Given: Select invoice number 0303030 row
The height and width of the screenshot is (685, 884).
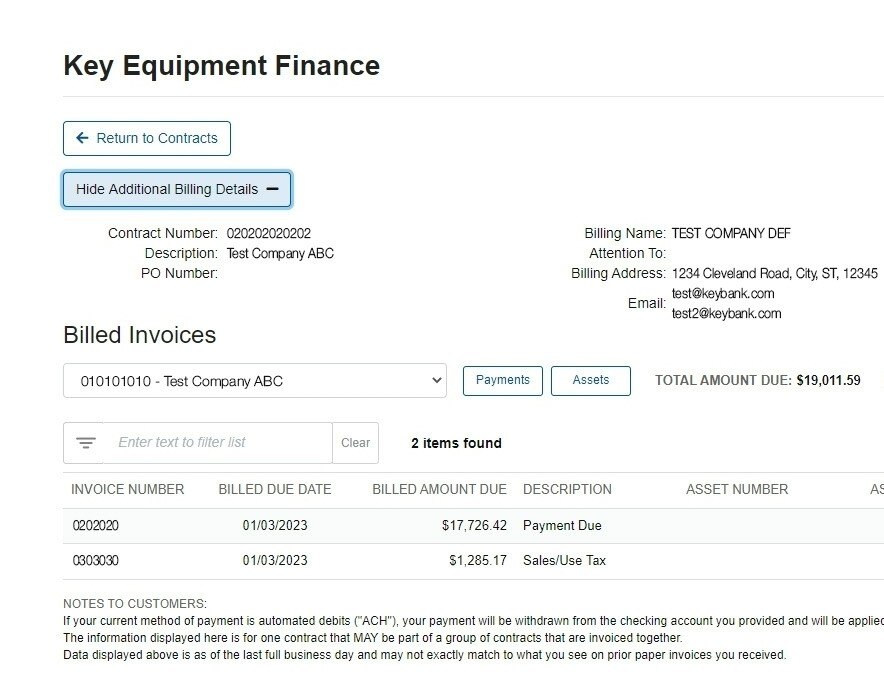Looking at the screenshot, I should [96, 561].
